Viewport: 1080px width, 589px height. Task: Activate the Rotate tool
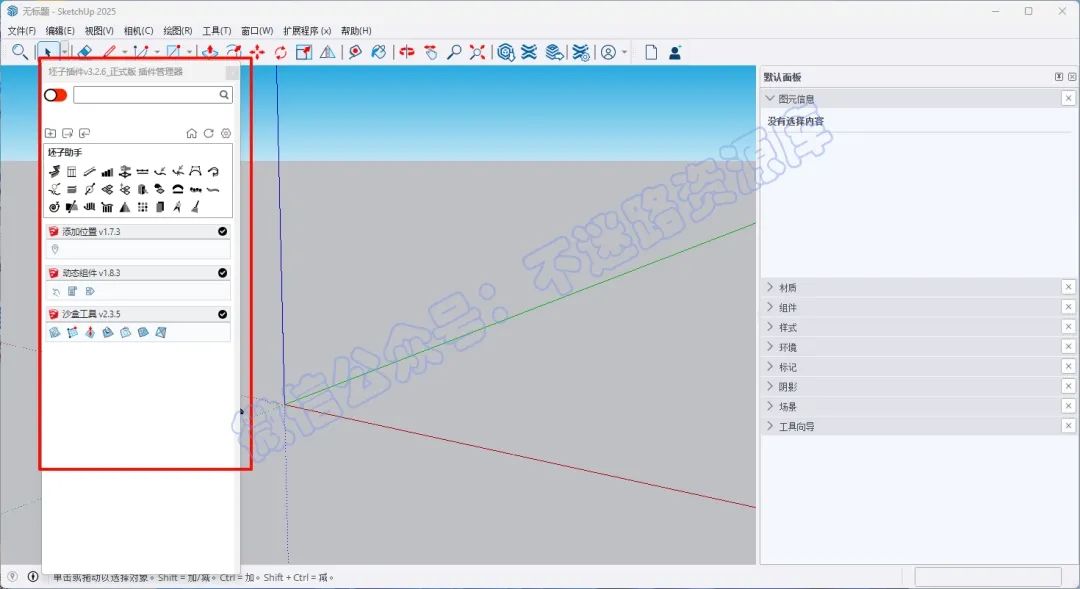click(x=280, y=52)
